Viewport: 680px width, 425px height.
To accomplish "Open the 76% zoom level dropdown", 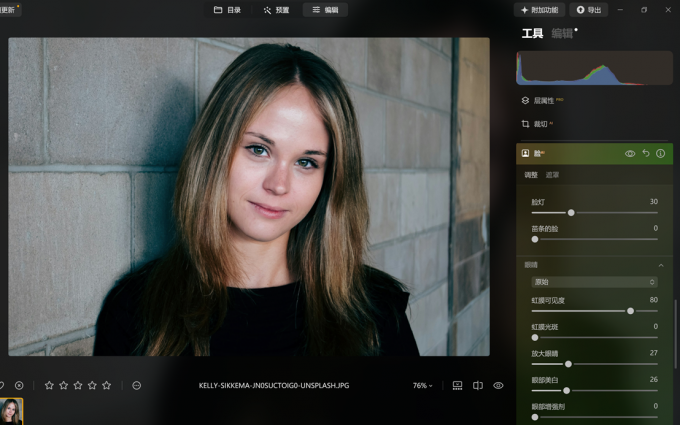I will 422,386.
